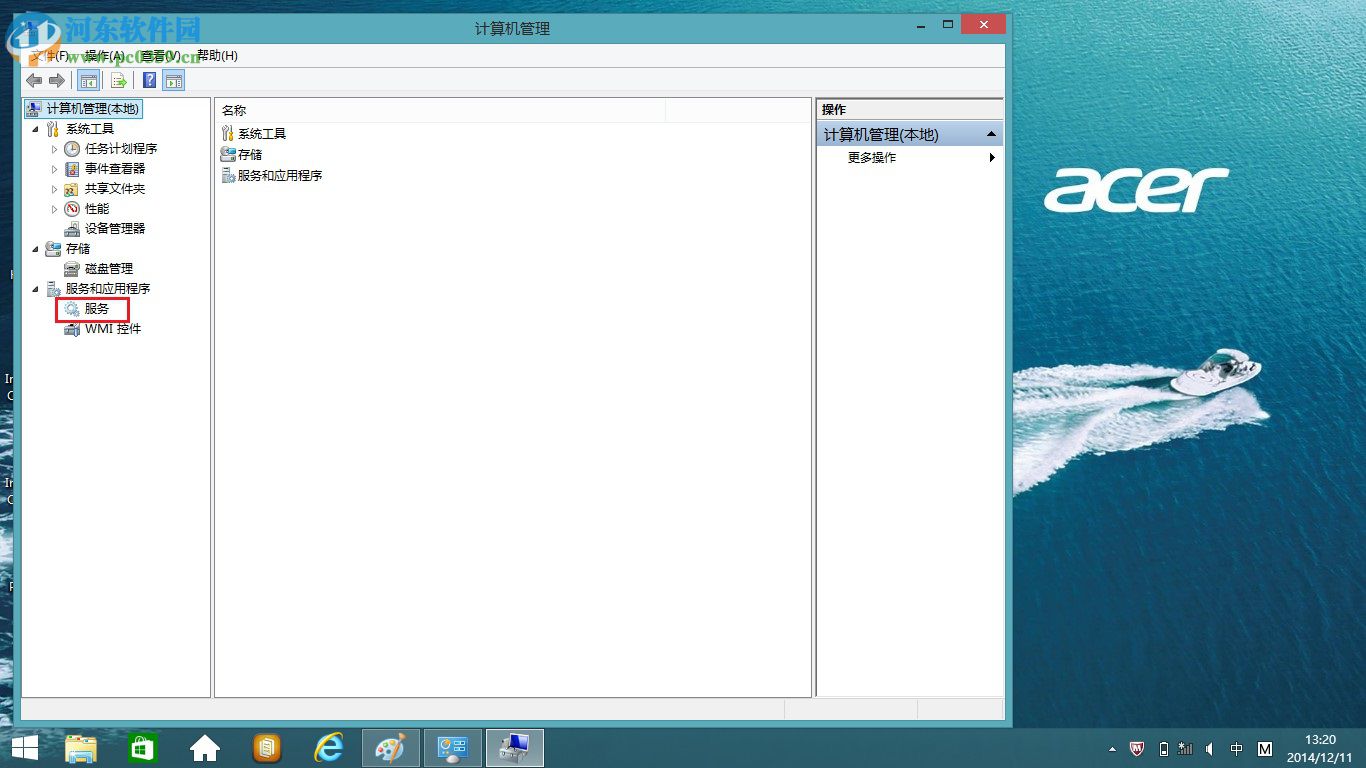Toggle the action pane toolbar icon
The height and width of the screenshot is (768, 1366).
click(174, 80)
